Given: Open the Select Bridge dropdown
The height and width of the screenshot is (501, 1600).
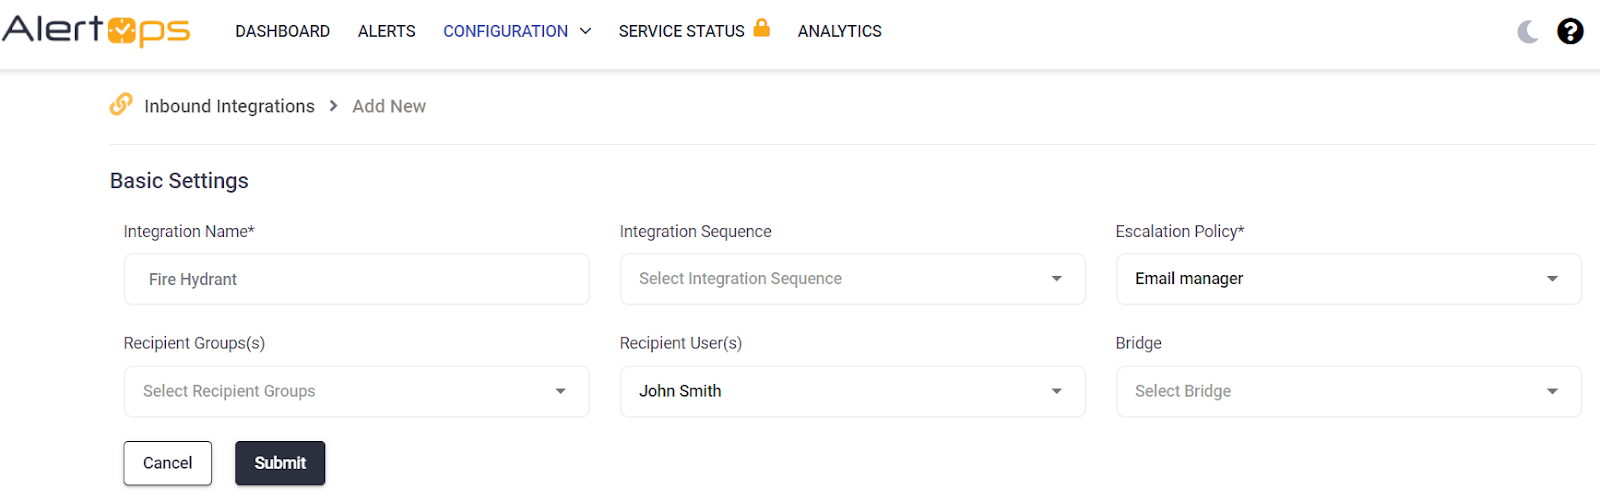Looking at the screenshot, I should (x=1347, y=391).
